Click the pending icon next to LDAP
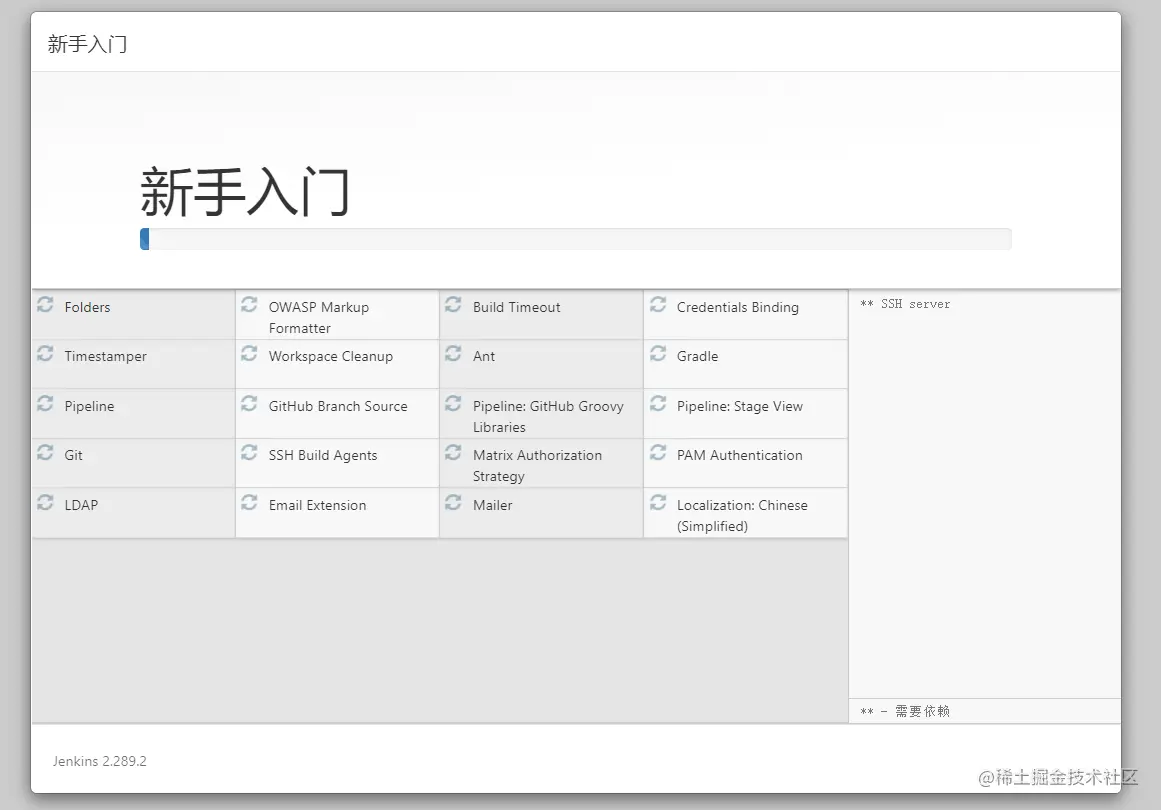 (45, 503)
